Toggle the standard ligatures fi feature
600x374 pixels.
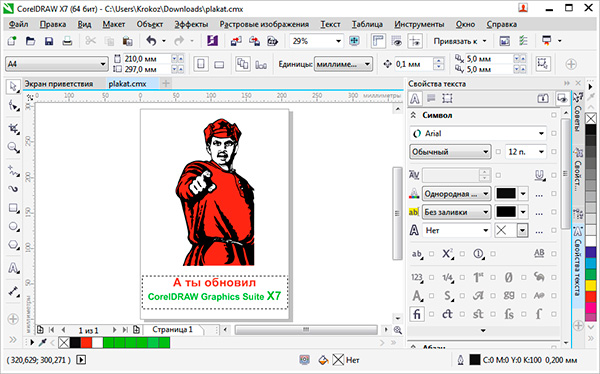click(417, 314)
